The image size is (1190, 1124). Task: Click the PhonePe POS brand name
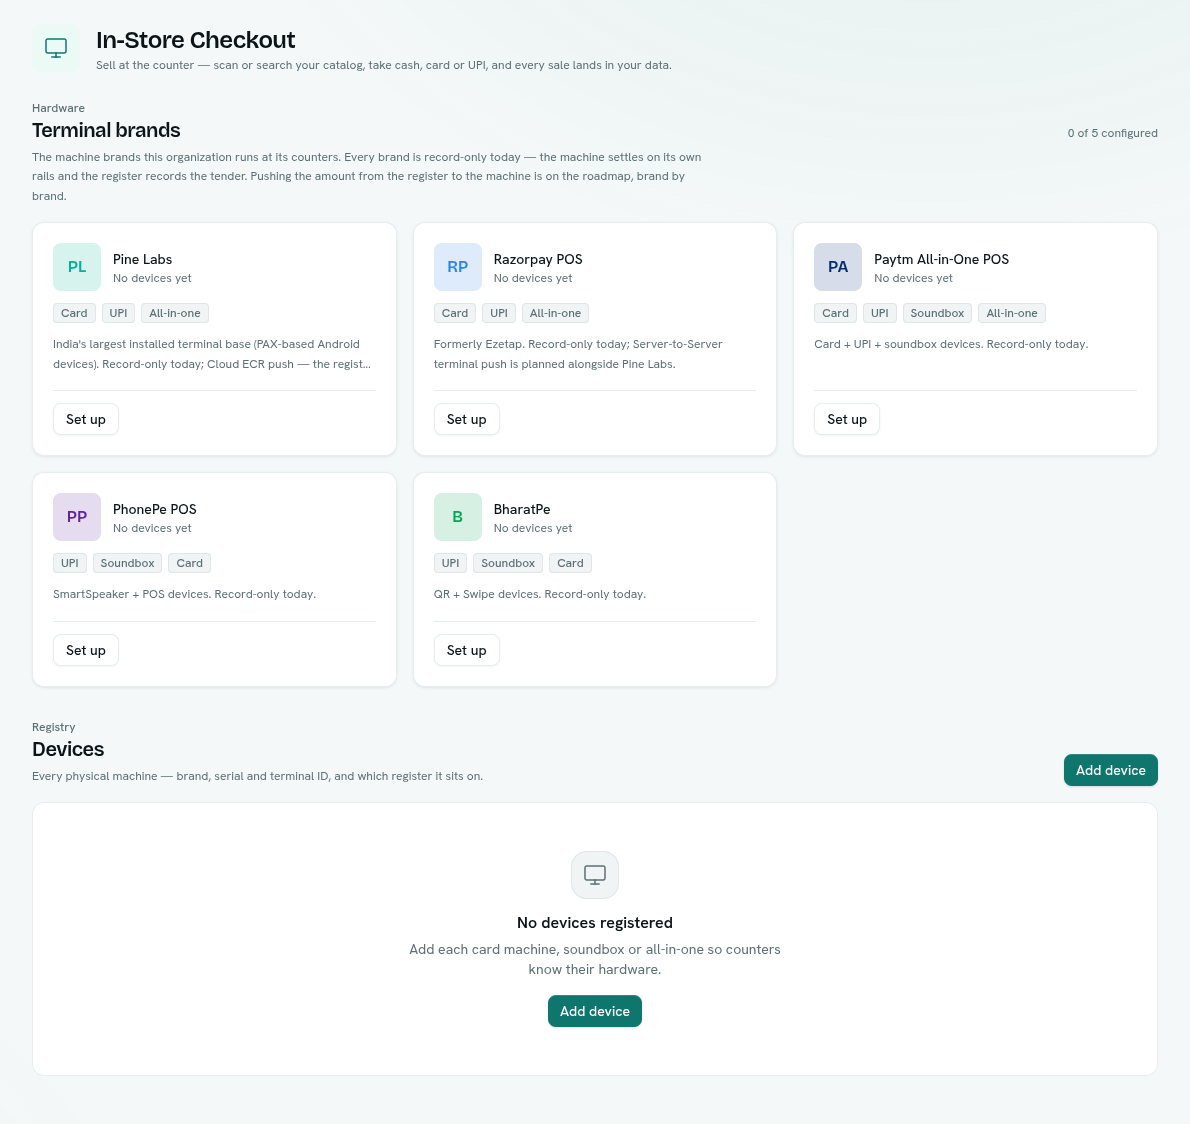coord(155,509)
